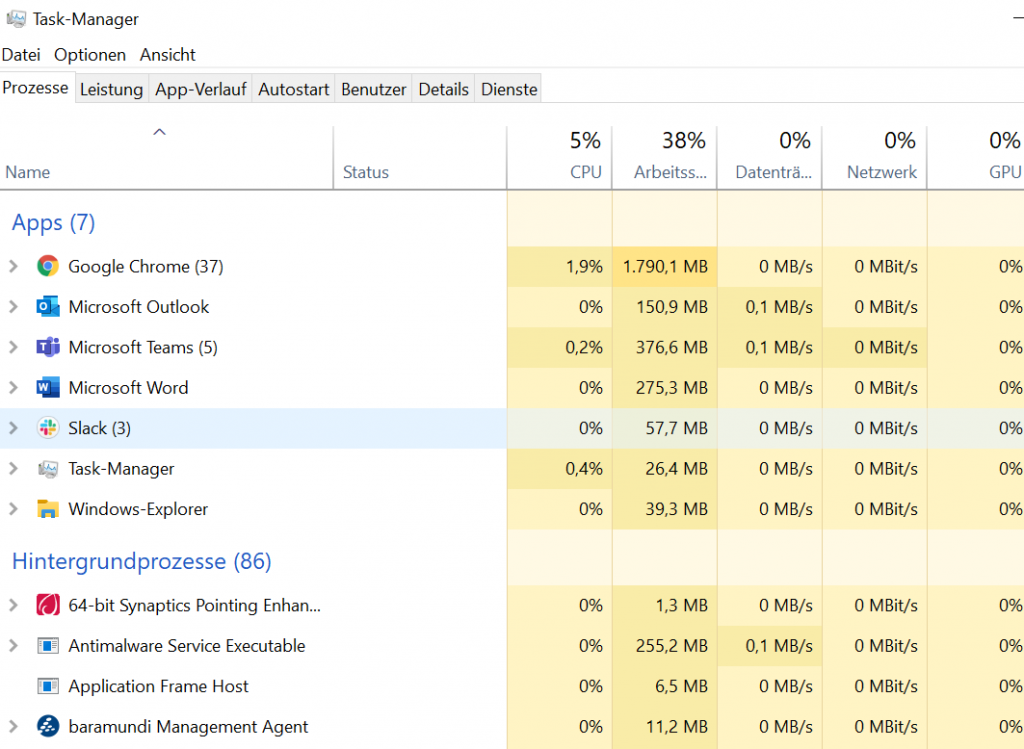The width and height of the screenshot is (1024, 749).
Task: Click the Task-Manager row icon
Action: coord(48,469)
